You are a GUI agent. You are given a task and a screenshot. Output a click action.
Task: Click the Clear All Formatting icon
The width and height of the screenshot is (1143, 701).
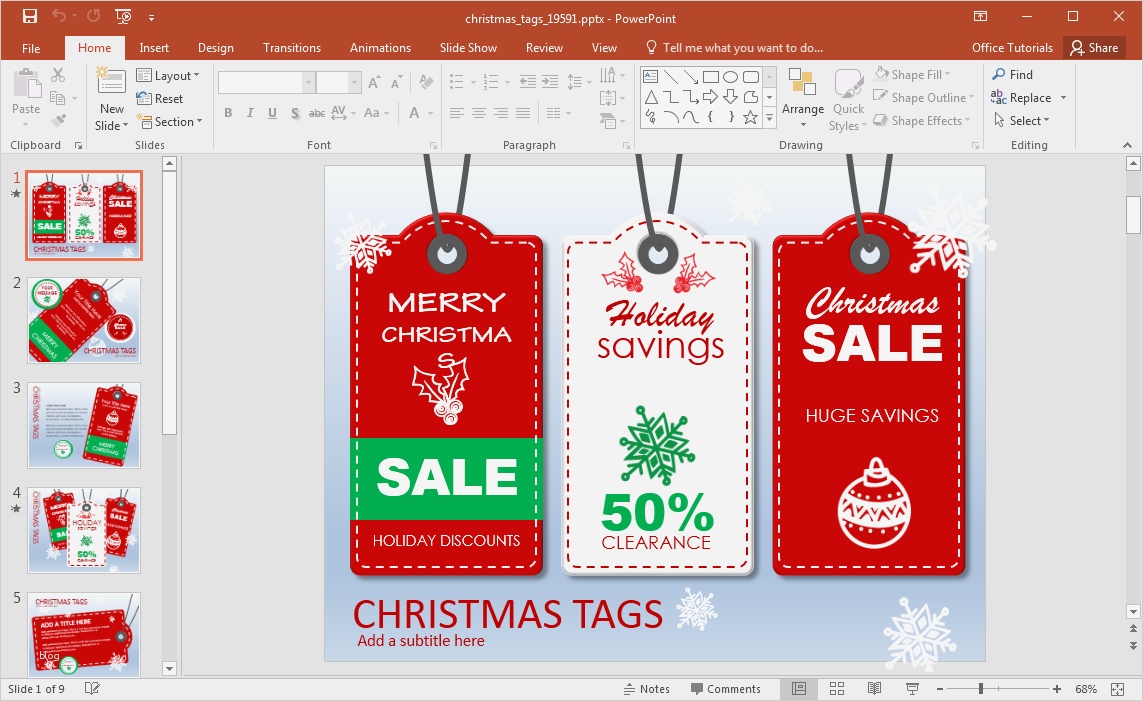coord(426,82)
